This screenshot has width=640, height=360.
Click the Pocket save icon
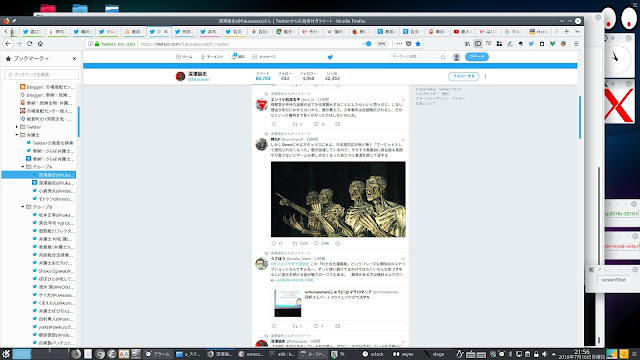click(x=409, y=44)
